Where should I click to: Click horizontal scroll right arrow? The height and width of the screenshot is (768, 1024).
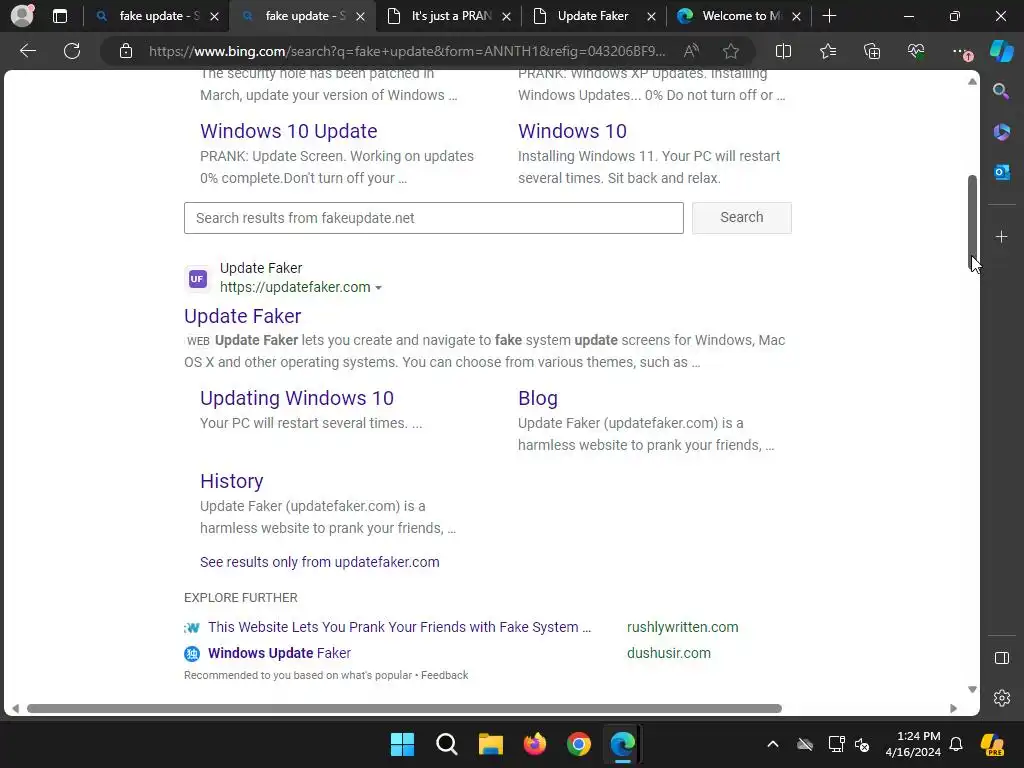pos(953,709)
